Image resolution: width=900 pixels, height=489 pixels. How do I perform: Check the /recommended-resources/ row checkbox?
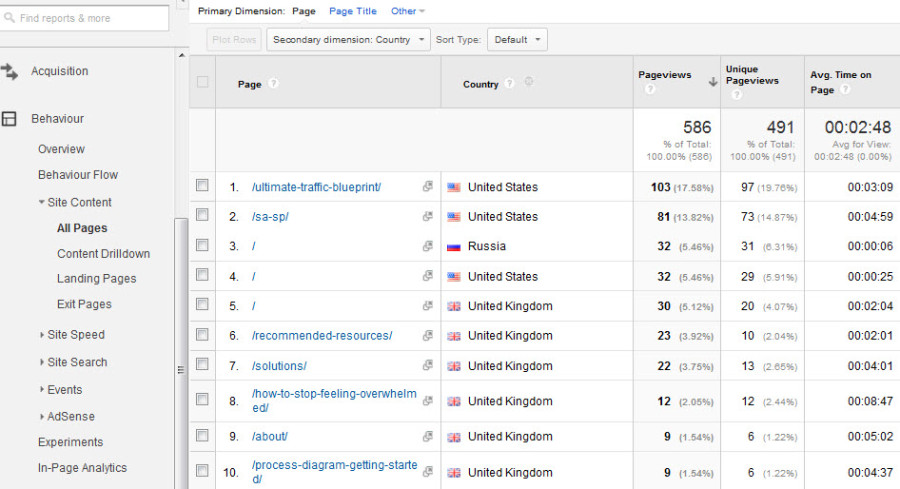[202, 334]
